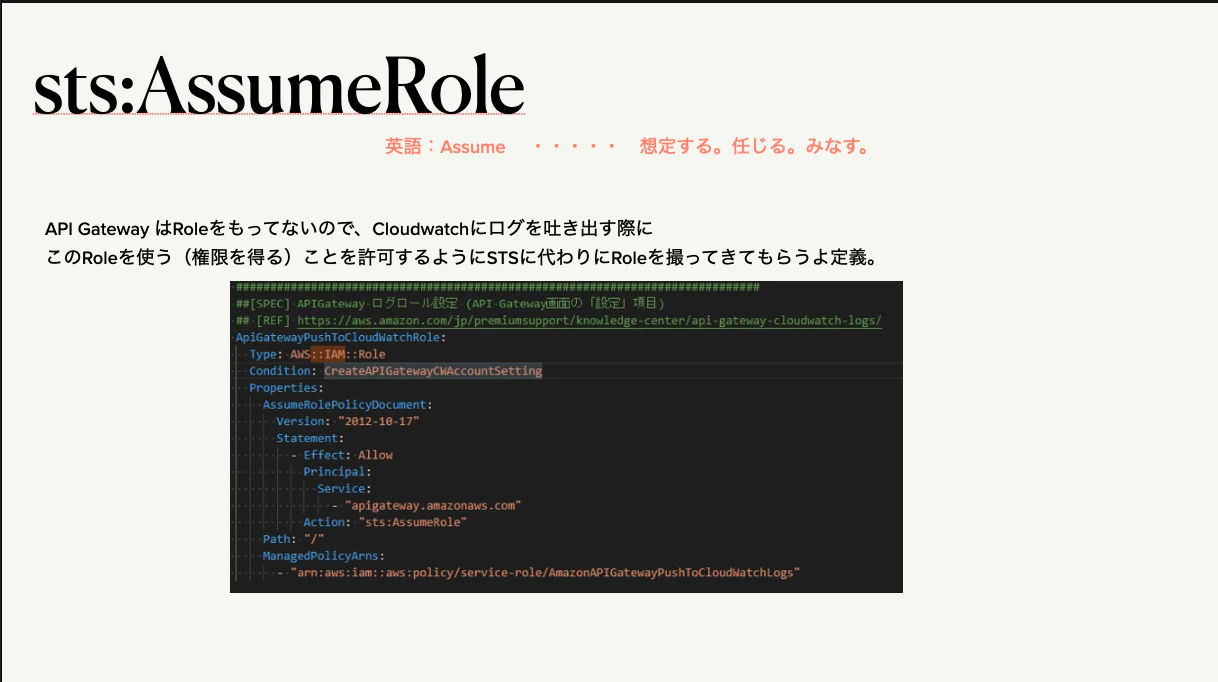
Task: Click the row of # characters atop the code
Action: click(497, 287)
